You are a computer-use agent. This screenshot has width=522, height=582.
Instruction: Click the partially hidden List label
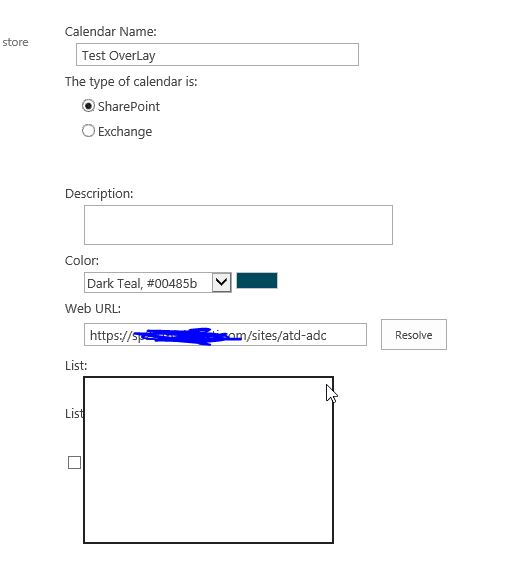[x=74, y=413]
